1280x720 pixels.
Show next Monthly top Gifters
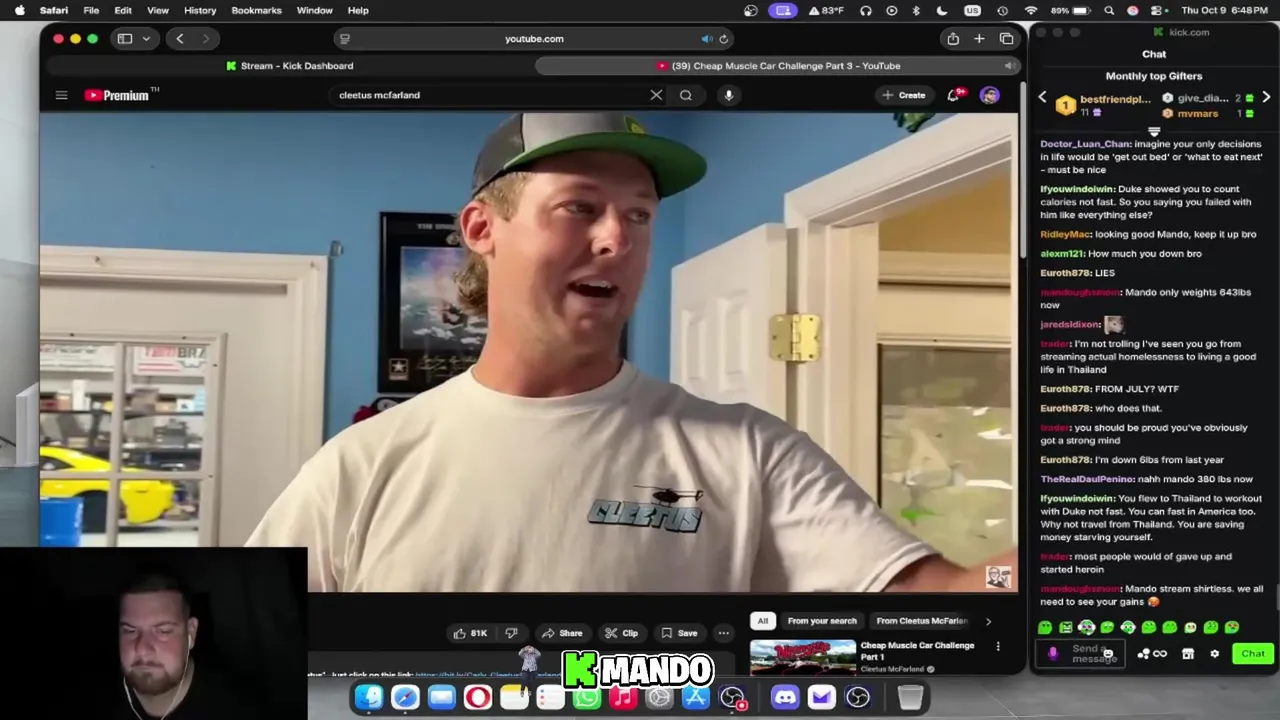pos(1266,98)
